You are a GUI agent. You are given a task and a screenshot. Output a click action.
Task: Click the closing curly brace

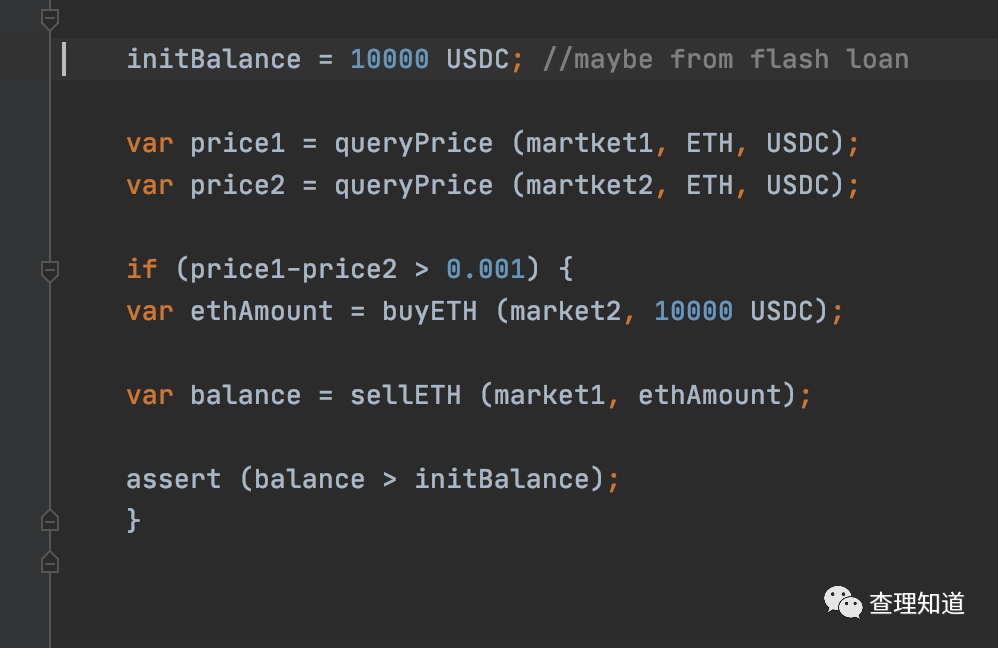coord(133,520)
